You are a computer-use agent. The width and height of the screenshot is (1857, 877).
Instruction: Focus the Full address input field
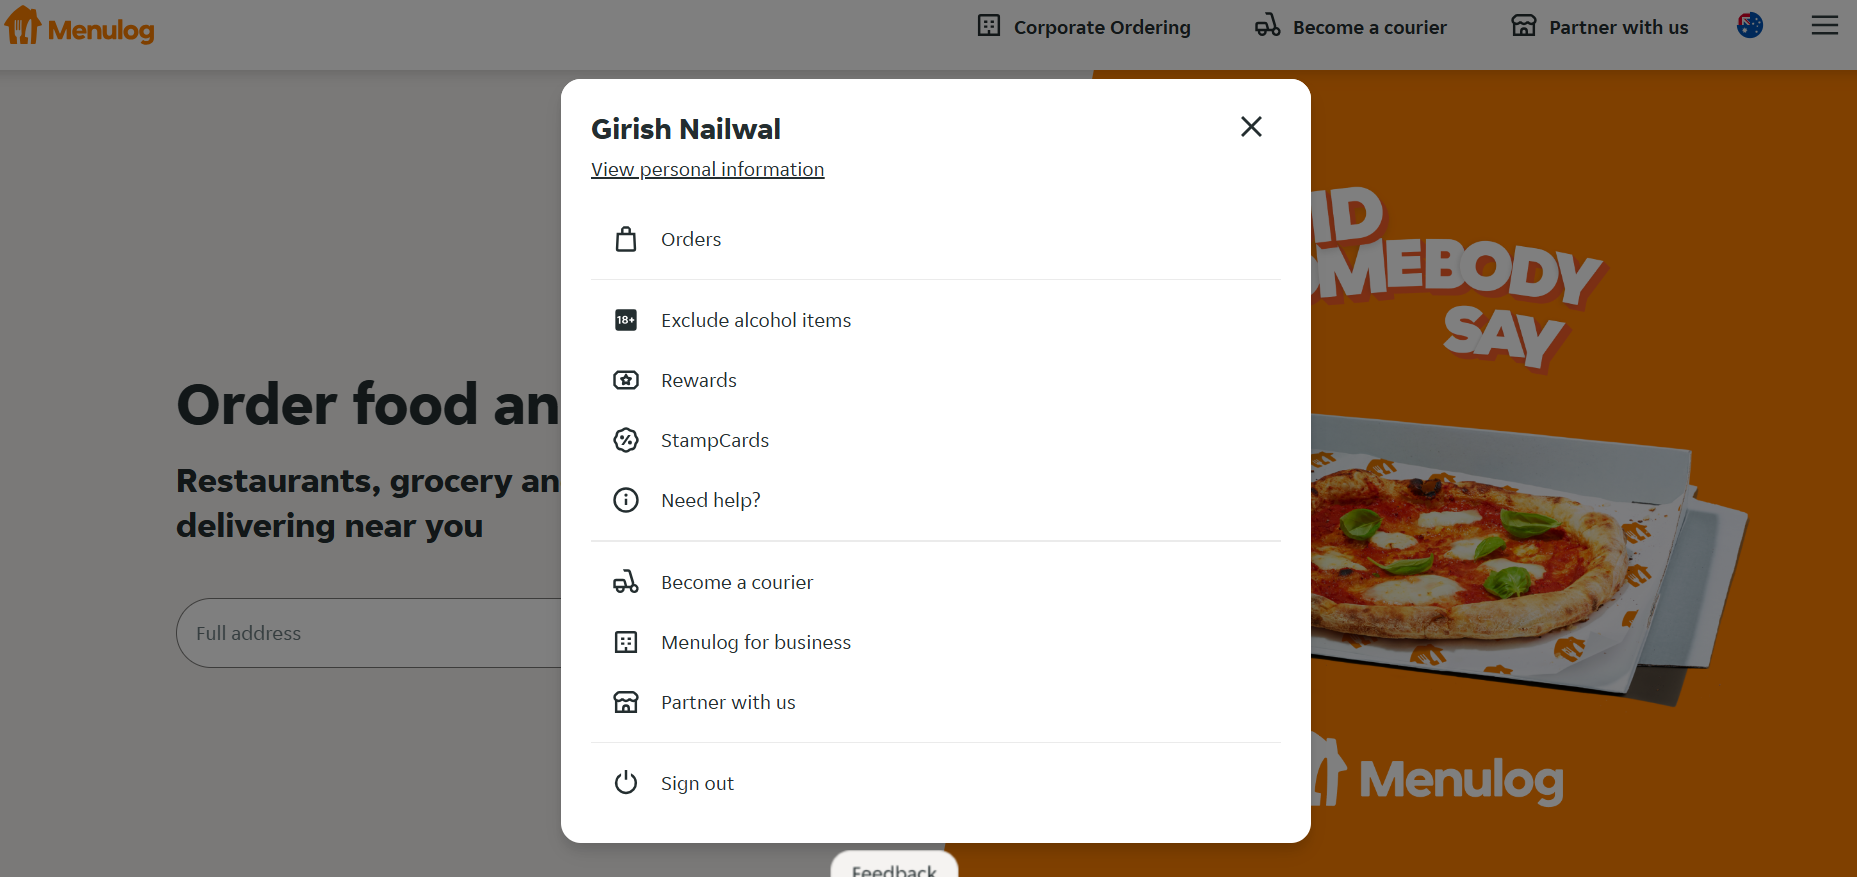[369, 633]
